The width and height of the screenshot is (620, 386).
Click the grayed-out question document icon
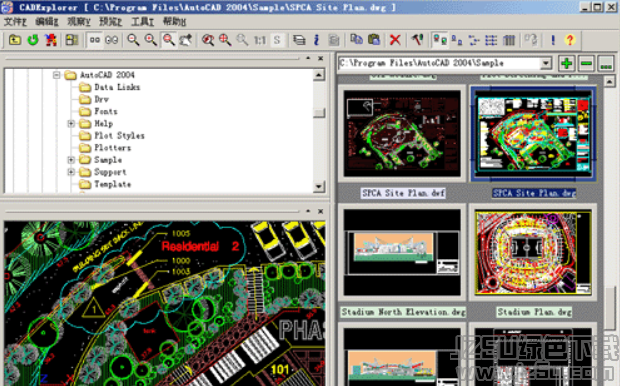coord(531,40)
